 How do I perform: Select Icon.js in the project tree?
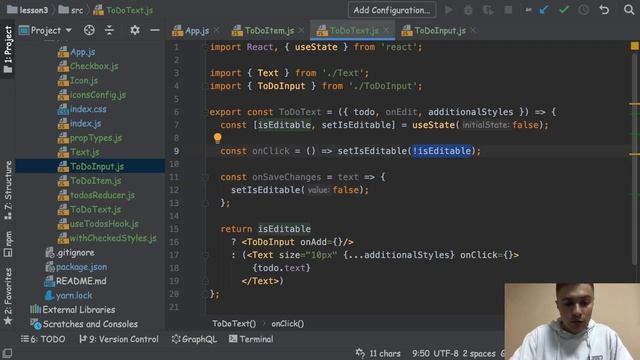[78, 80]
